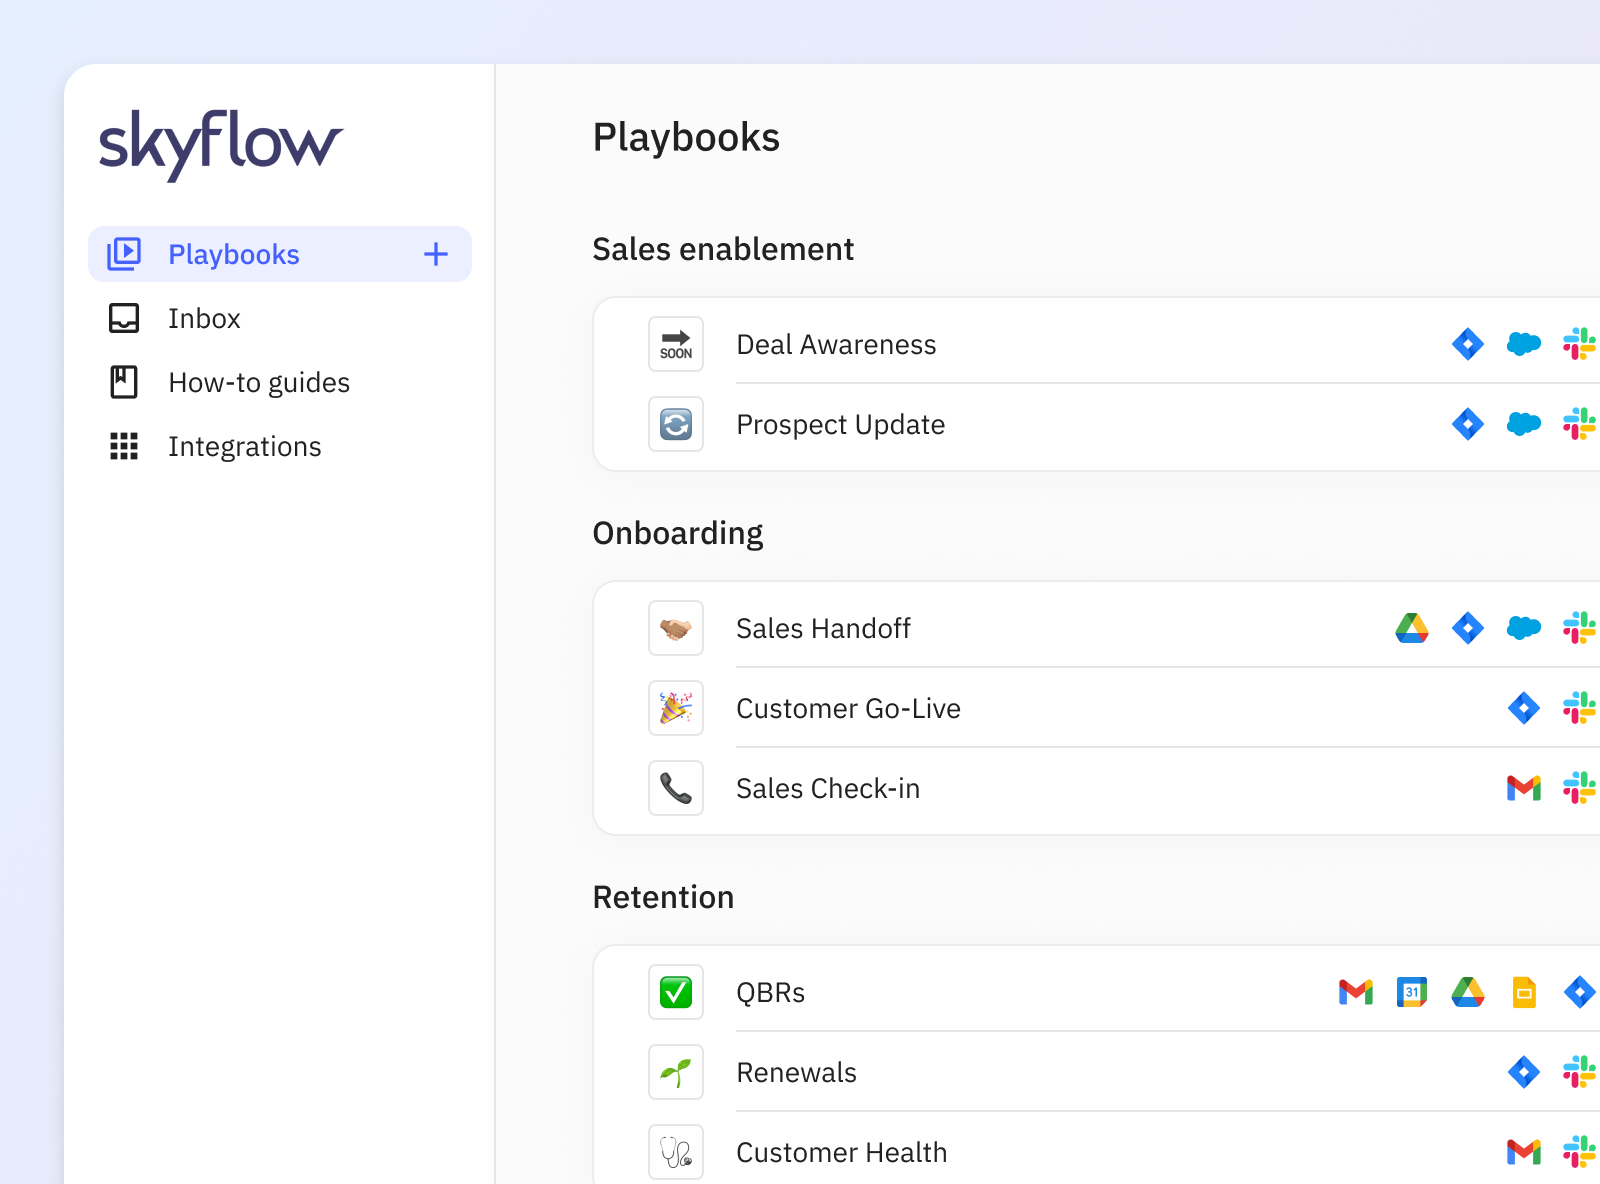Click the Sales Check-in phone icon
Screen dimensions: 1600x1184
676,788
